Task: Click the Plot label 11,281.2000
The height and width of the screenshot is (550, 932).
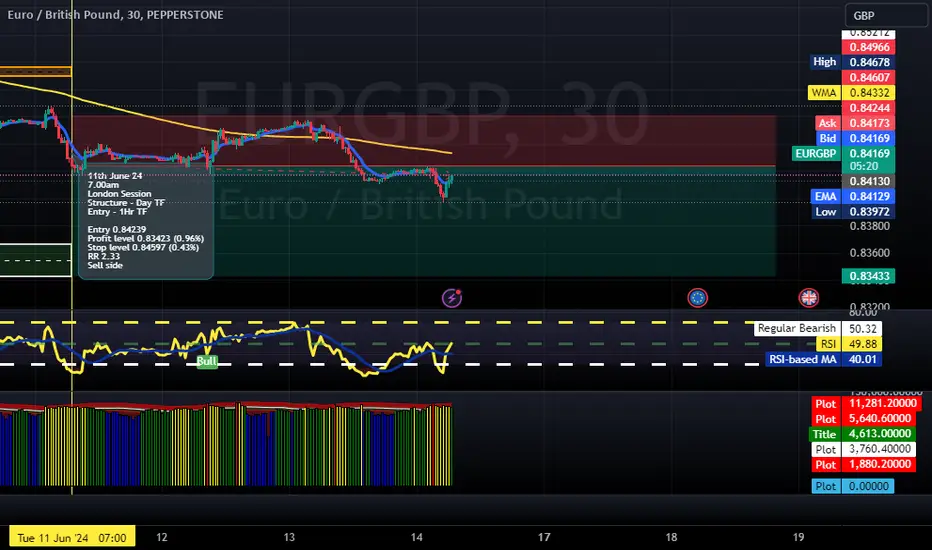Action: pyautogui.click(x=867, y=404)
